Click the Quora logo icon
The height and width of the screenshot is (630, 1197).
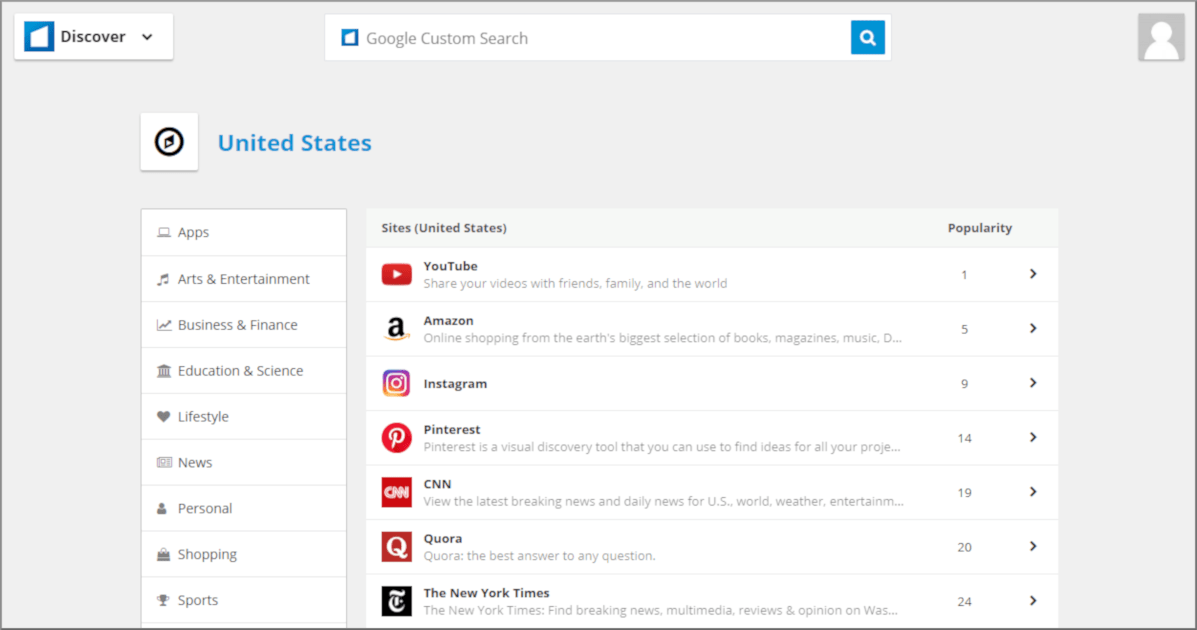396,547
